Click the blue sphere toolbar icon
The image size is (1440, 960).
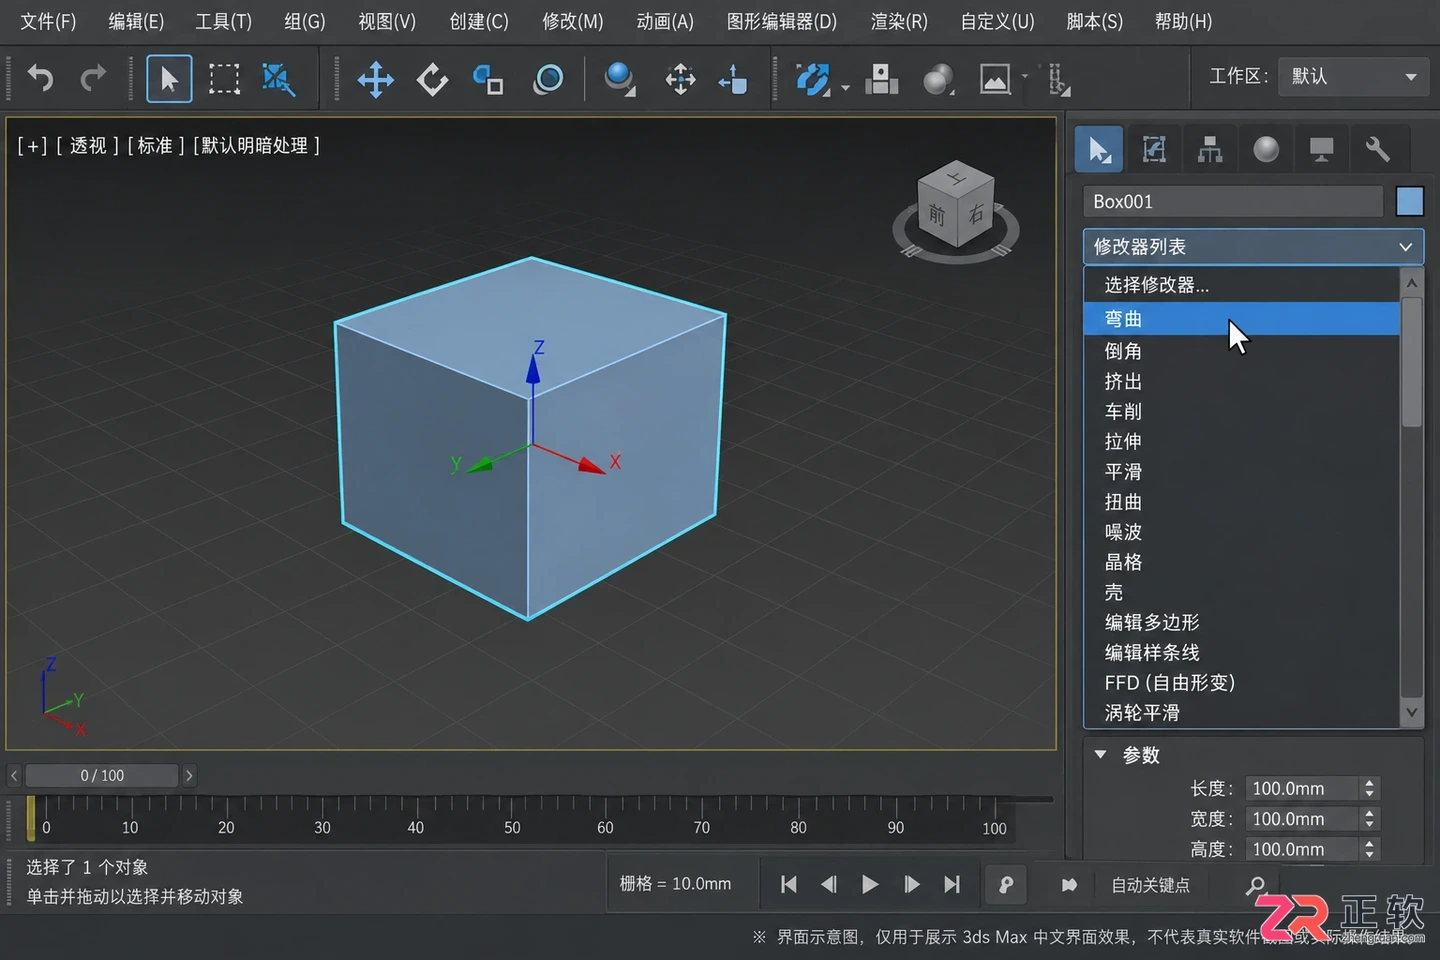click(x=620, y=78)
